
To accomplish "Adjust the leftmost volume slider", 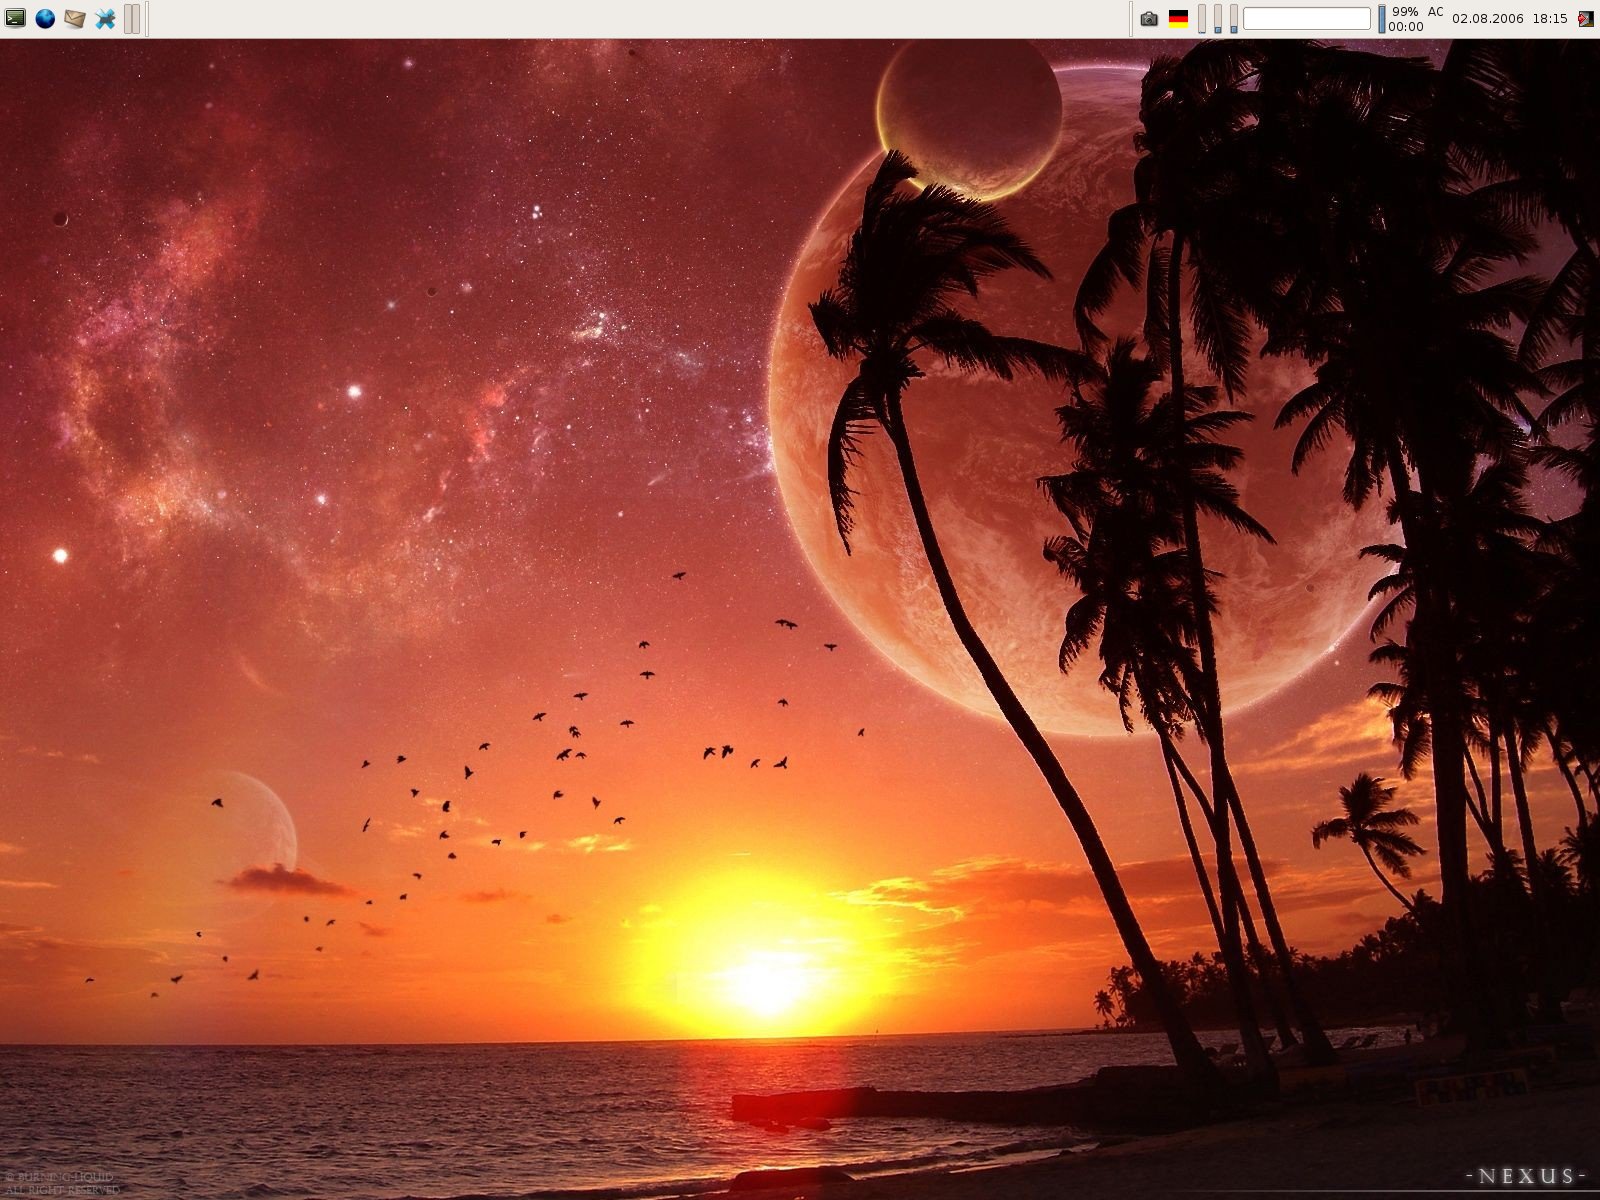I will click(1200, 17).
